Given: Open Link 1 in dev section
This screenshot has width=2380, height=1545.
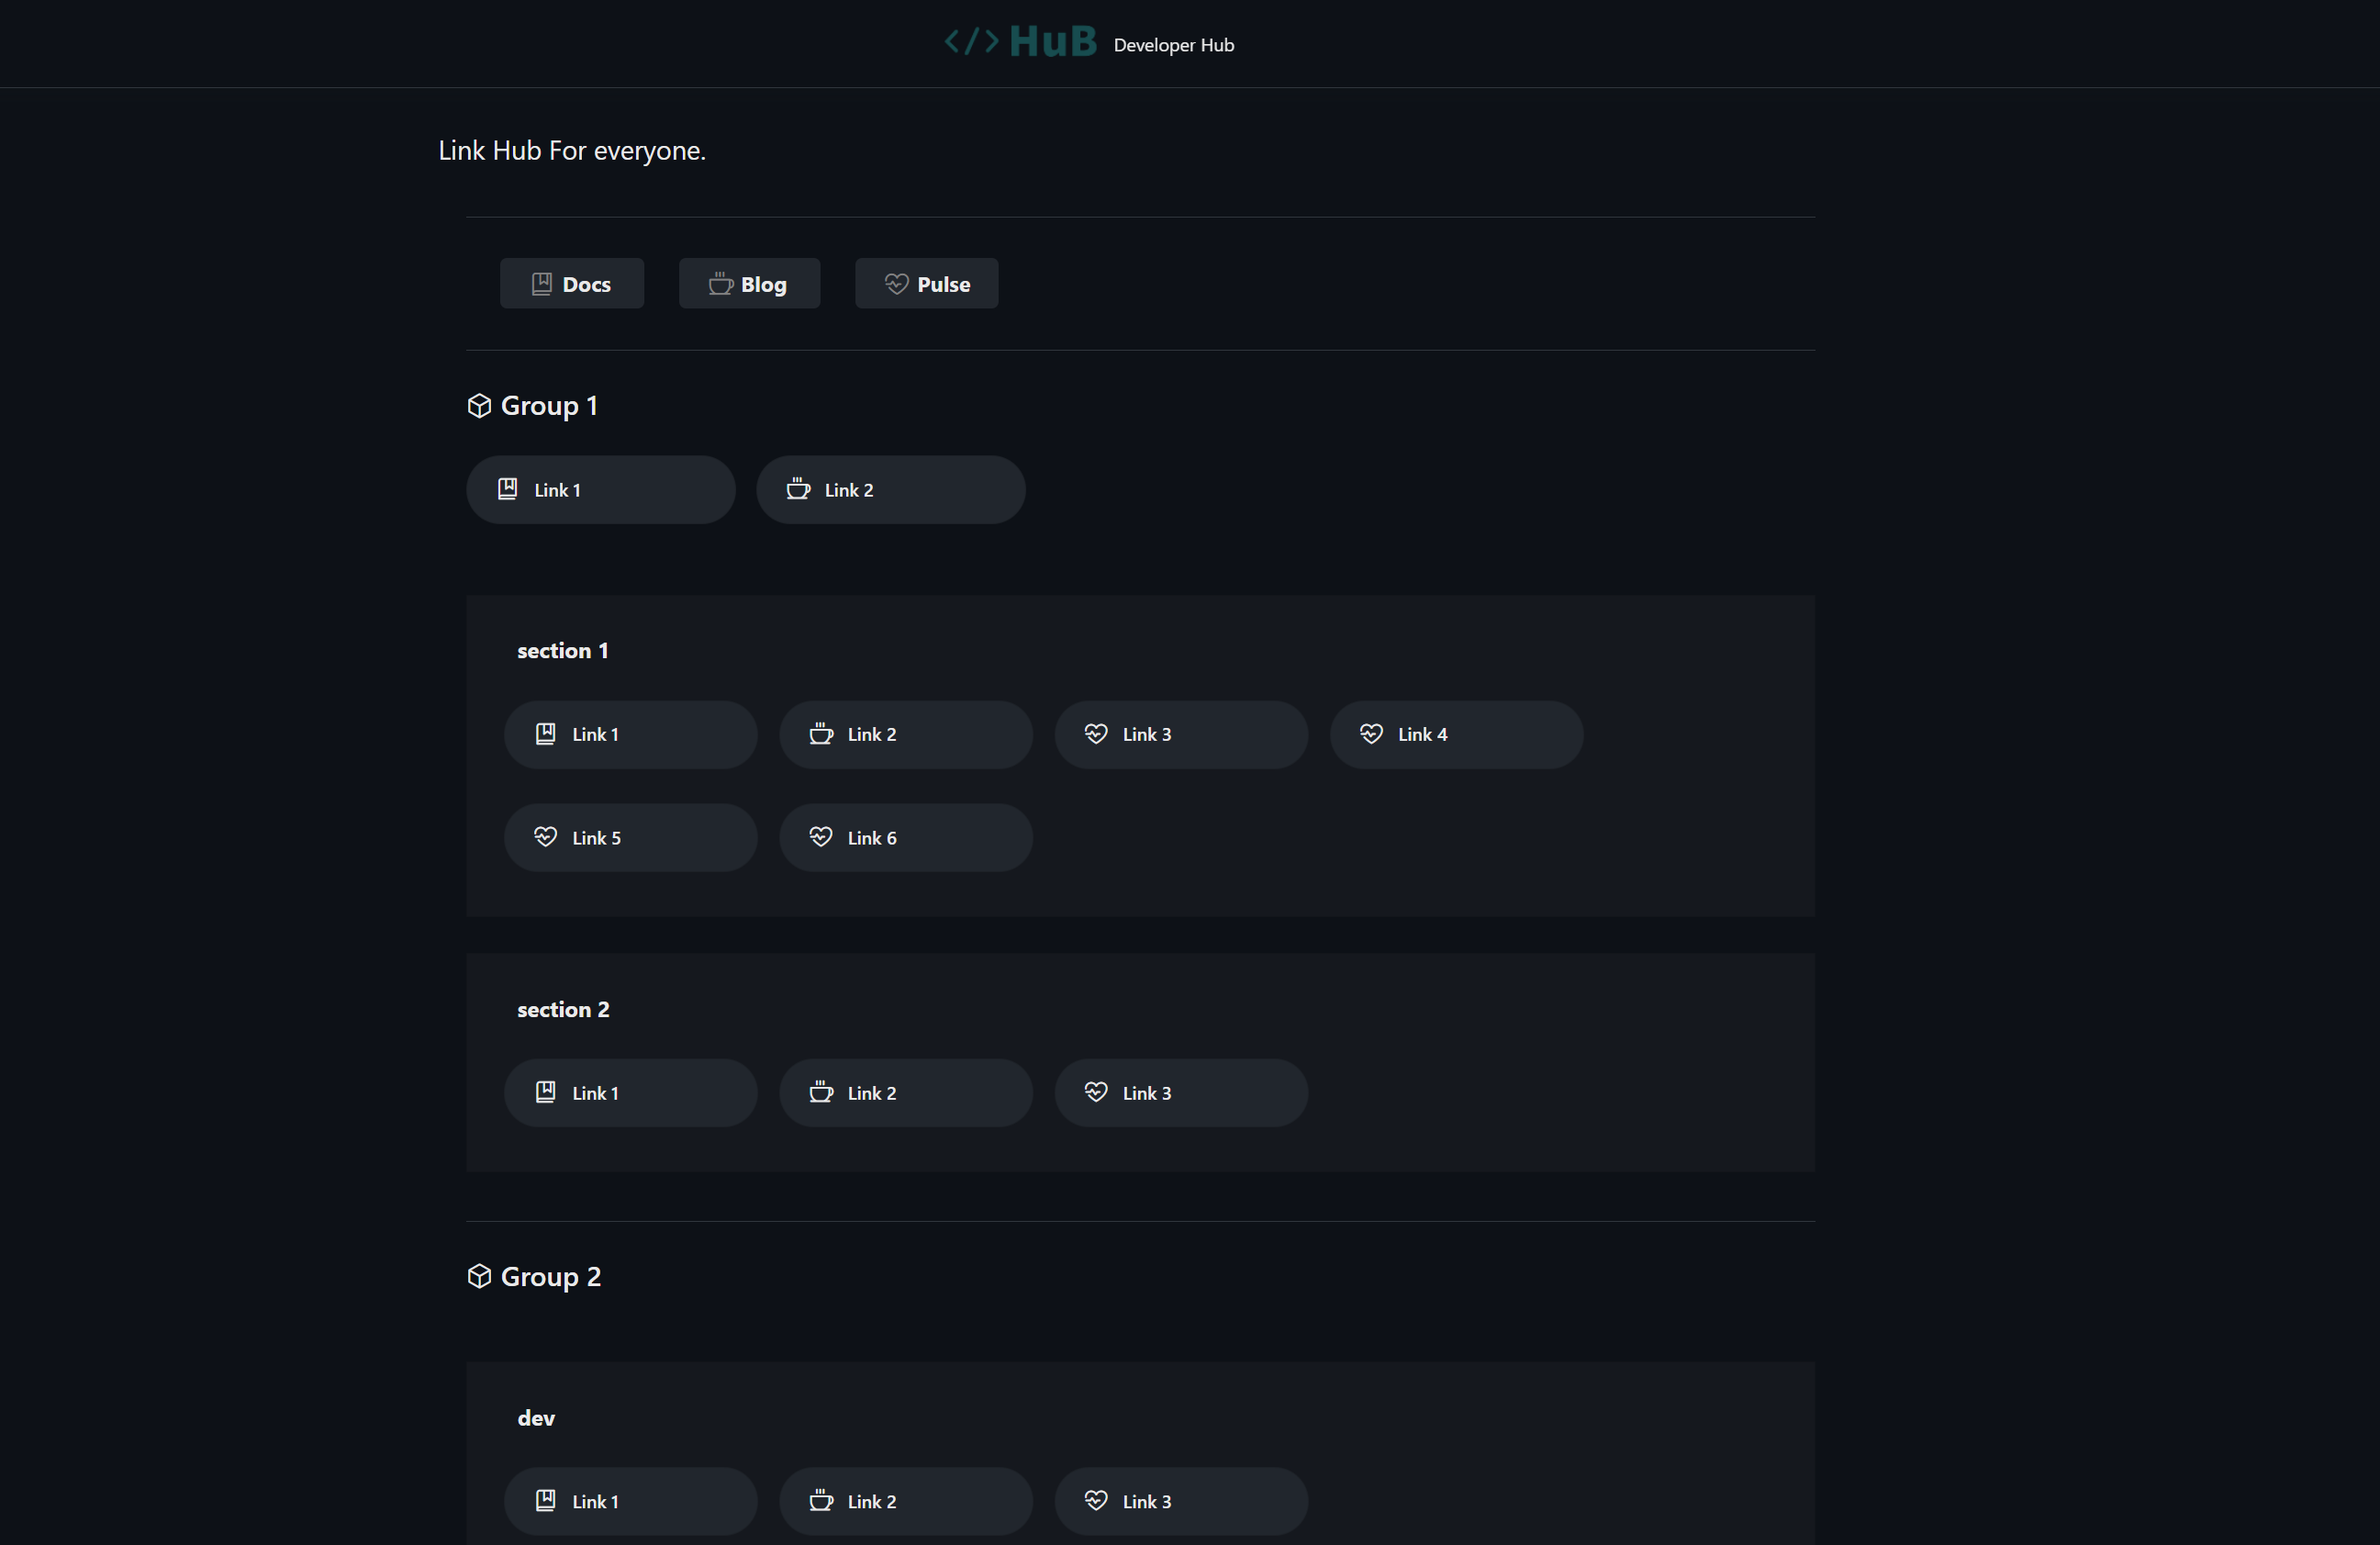Looking at the screenshot, I should 630,1501.
